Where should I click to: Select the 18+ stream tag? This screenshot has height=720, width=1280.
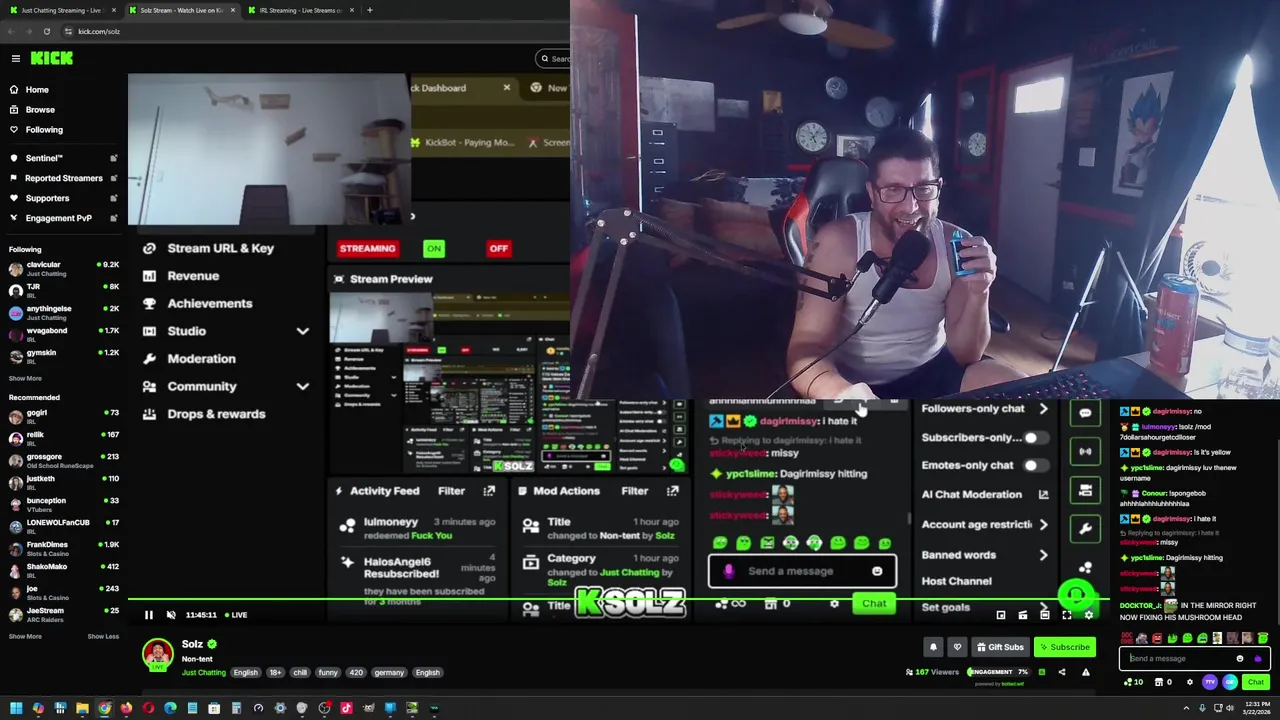[275, 673]
